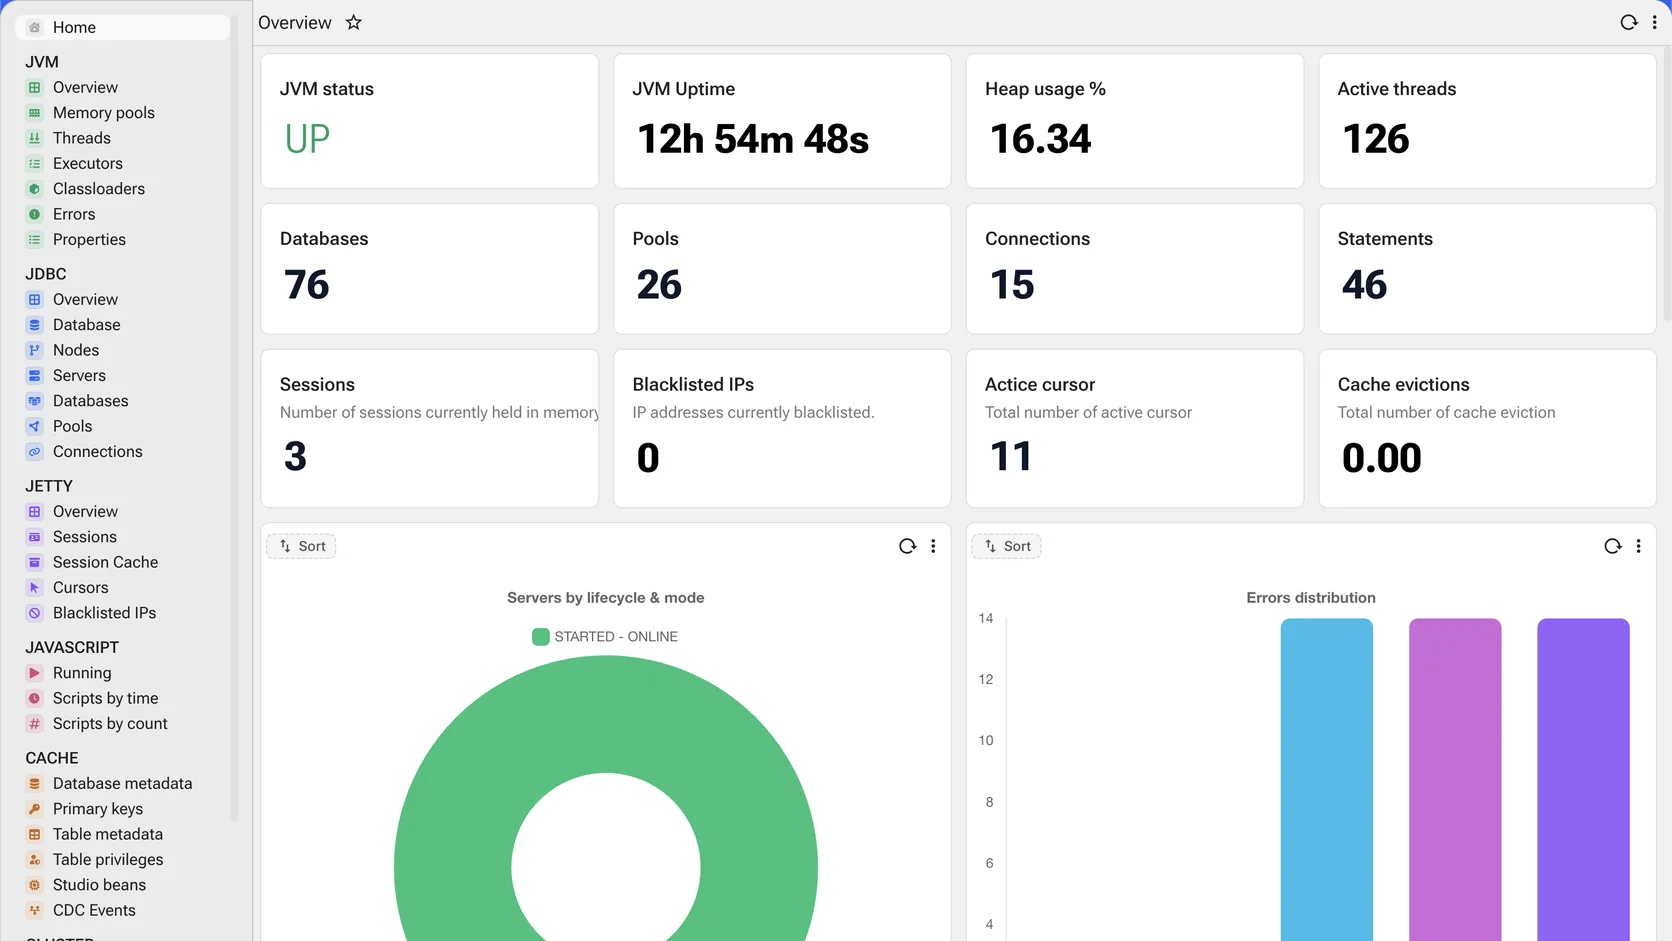1672x941 pixels.
Task: Click the Table metadata icon
Action: [34, 834]
